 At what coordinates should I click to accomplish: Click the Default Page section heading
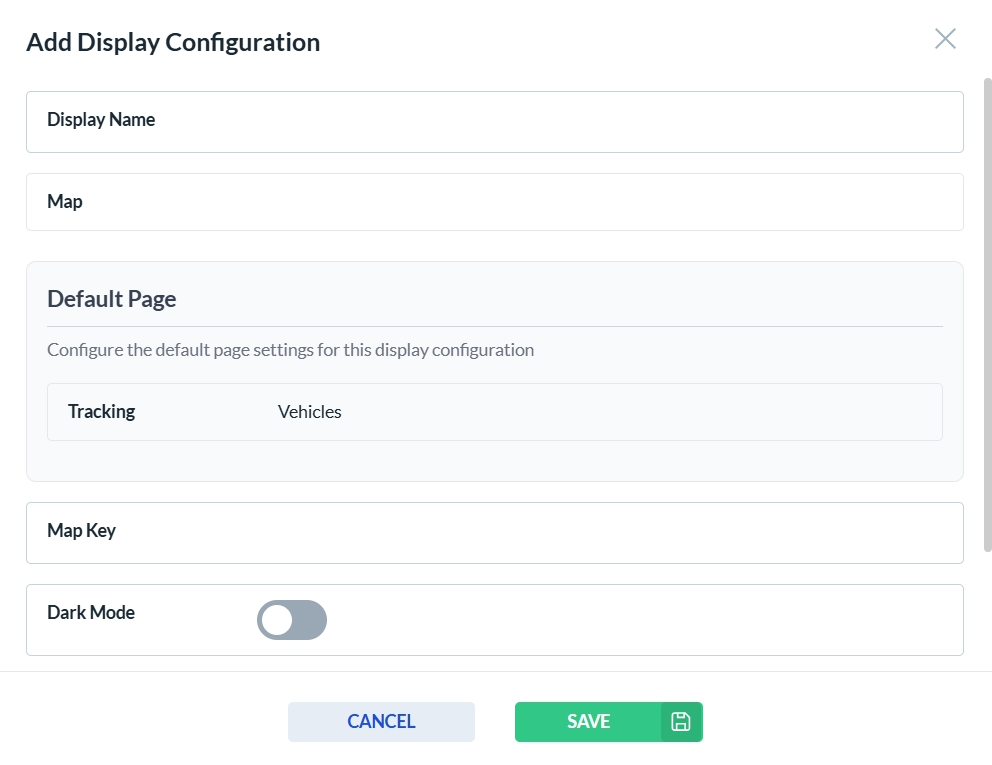click(x=112, y=299)
